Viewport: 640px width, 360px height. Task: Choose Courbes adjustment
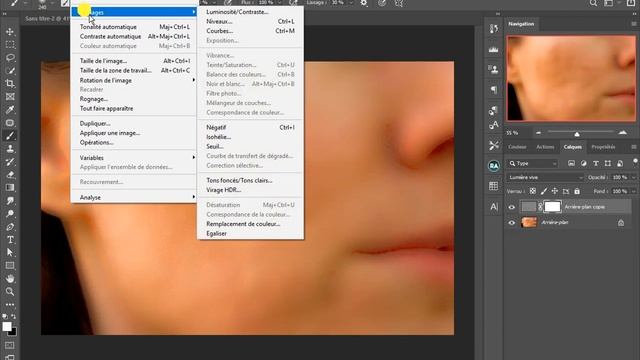250,31
